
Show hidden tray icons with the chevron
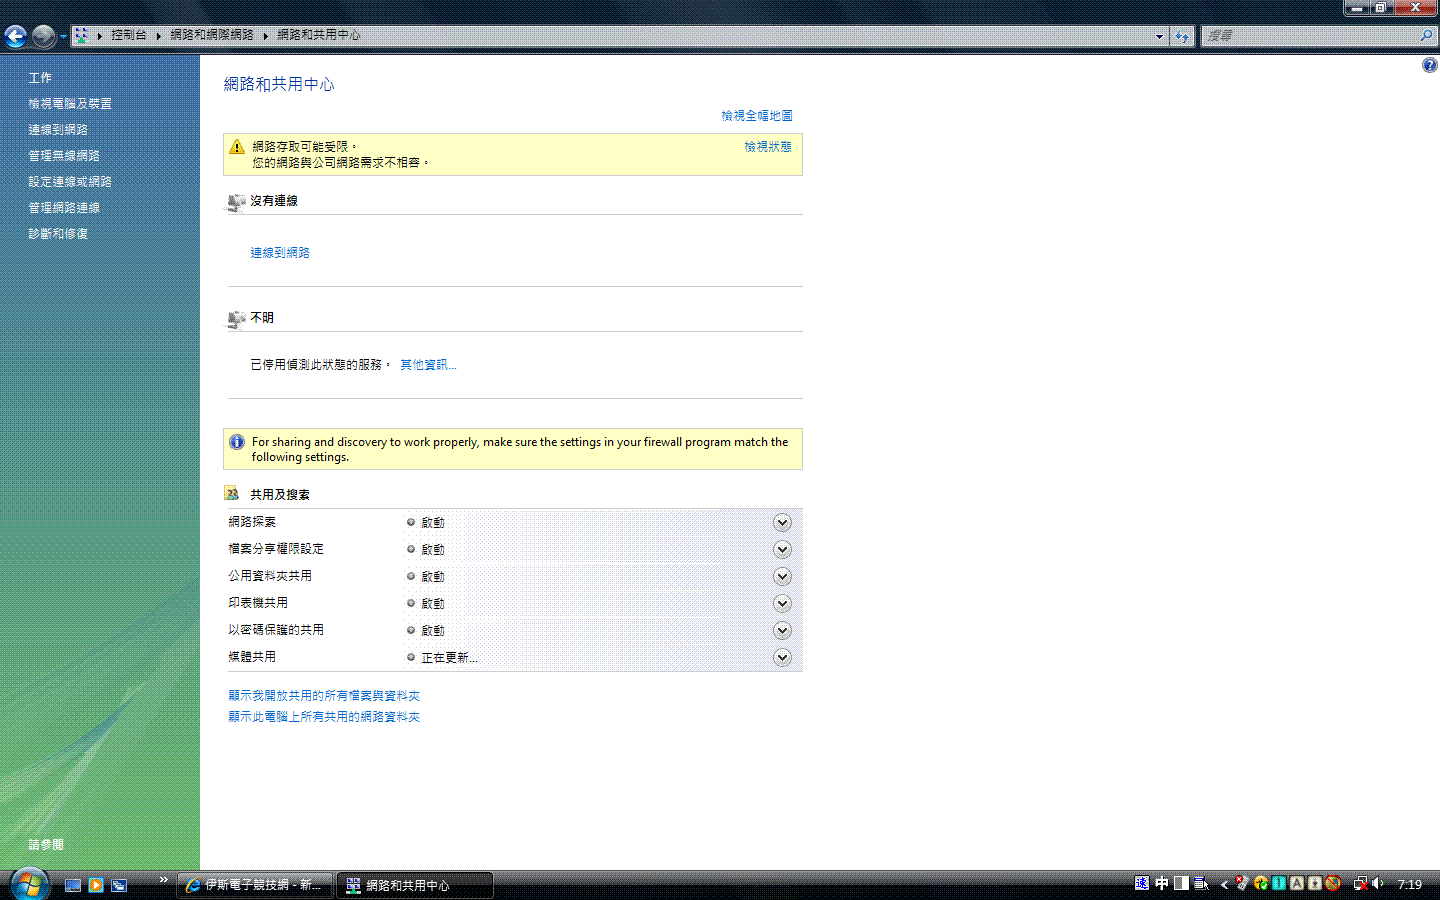point(1224,884)
